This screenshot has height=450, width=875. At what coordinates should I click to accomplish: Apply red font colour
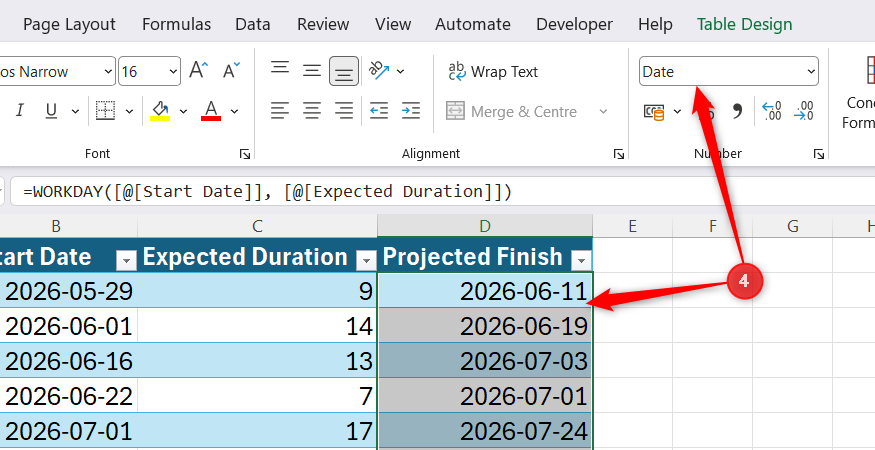point(211,111)
